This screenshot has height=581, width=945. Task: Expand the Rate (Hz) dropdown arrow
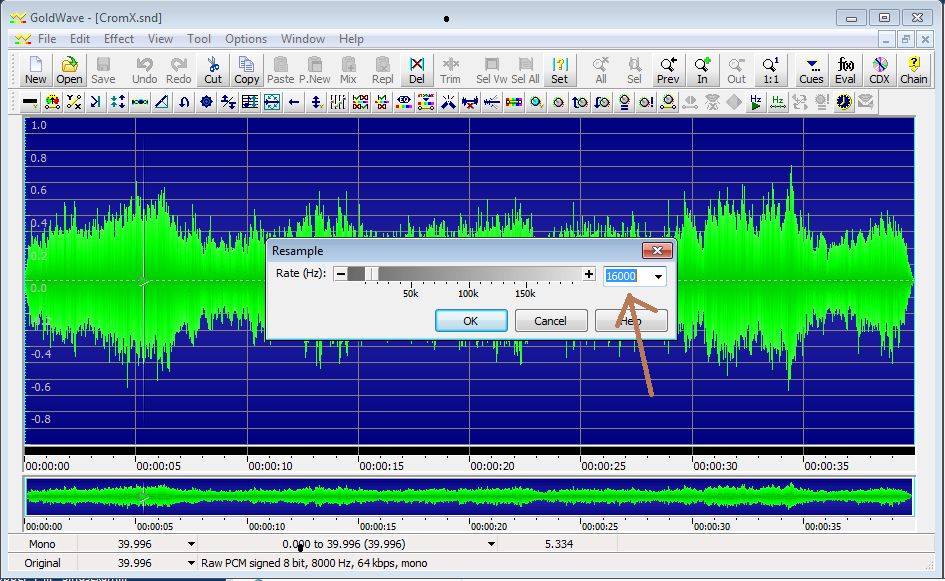[658, 276]
